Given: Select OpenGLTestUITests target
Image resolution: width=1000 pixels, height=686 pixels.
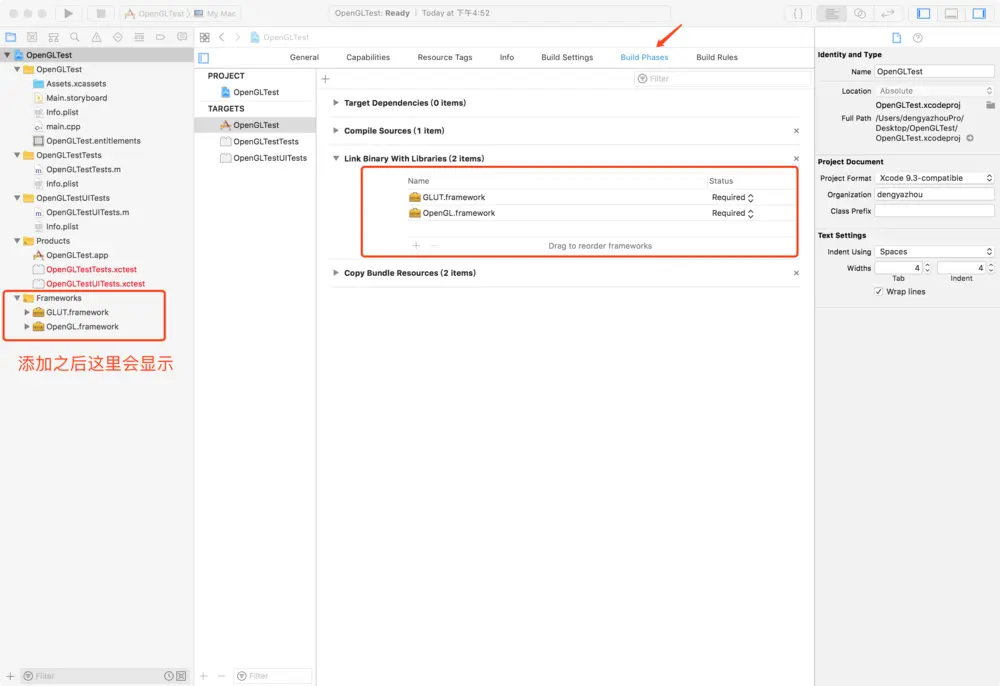Looking at the screenshot, I should tap(255, 158).
